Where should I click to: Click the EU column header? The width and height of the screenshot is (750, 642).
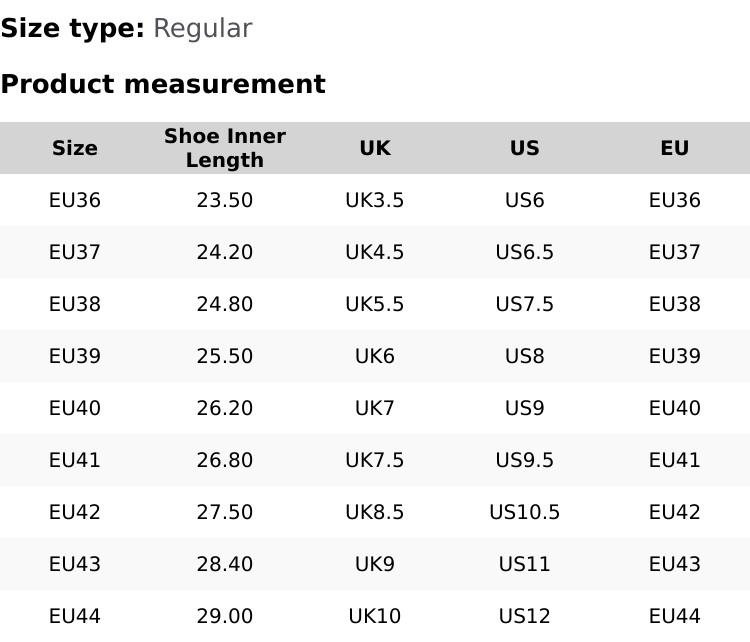tap(675, 148)
